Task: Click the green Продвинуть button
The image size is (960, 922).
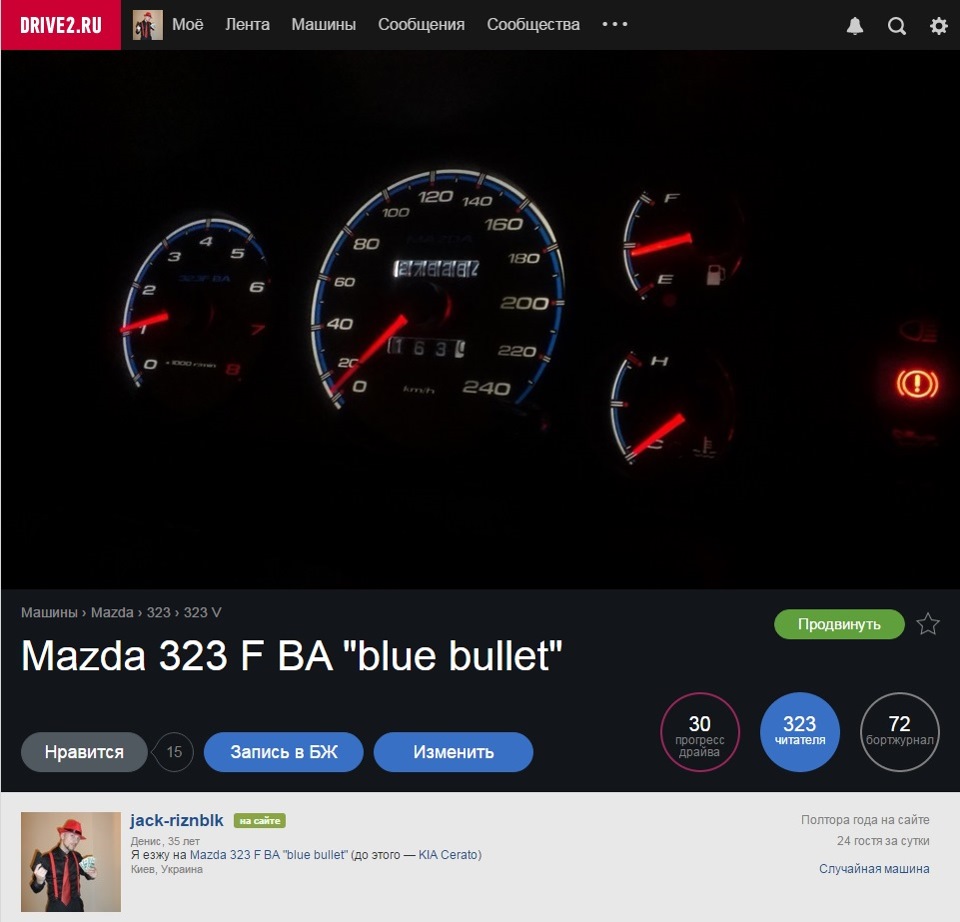Action: click(839, 624)
